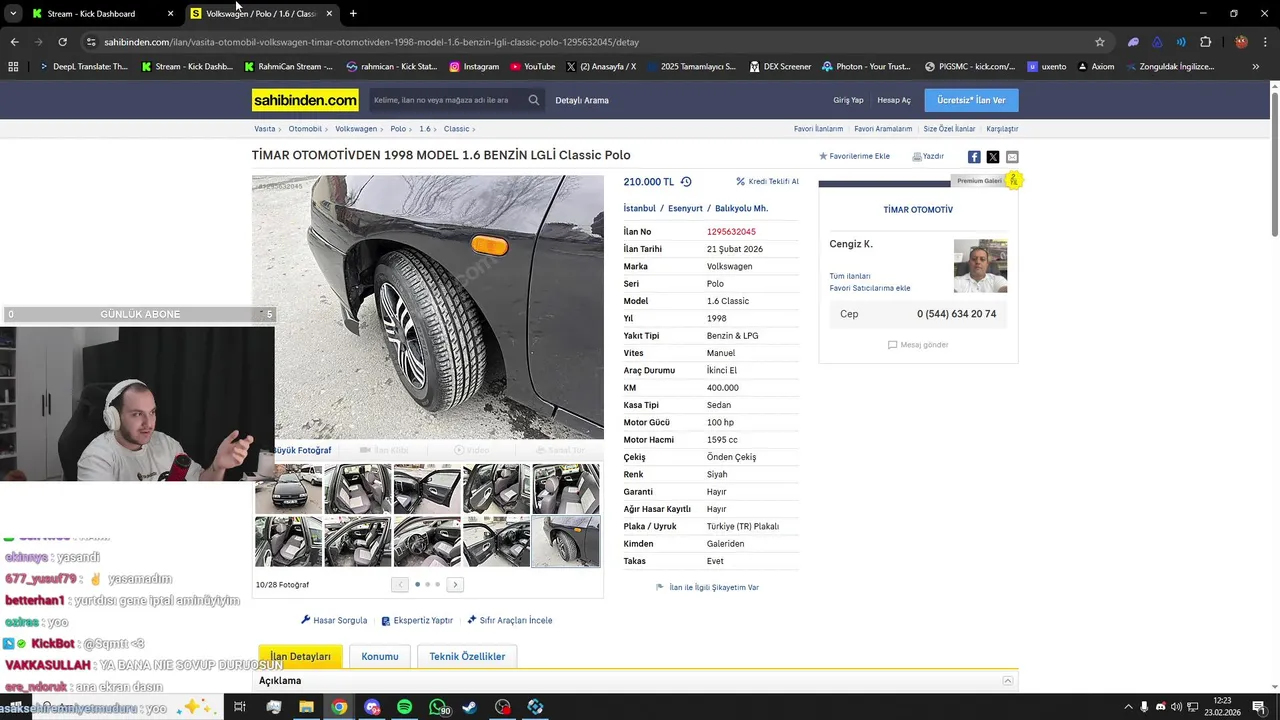Click the Mesaj gönder link

(918, 345)
